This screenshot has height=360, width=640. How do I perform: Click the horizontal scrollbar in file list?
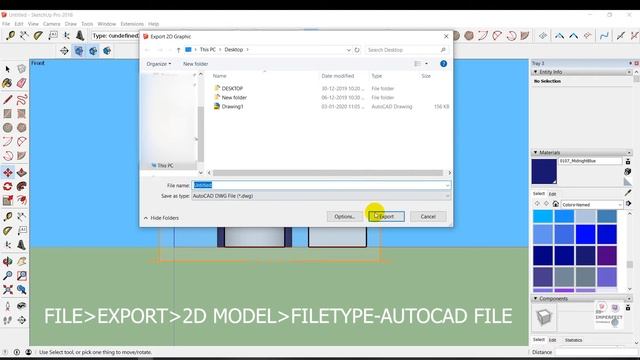(328, 173)
